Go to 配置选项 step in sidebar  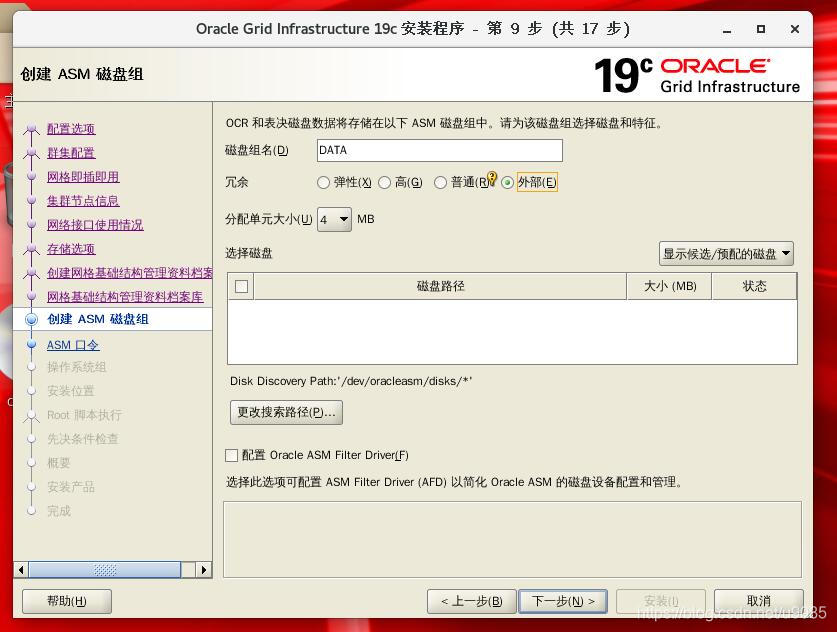click(71, 129)
